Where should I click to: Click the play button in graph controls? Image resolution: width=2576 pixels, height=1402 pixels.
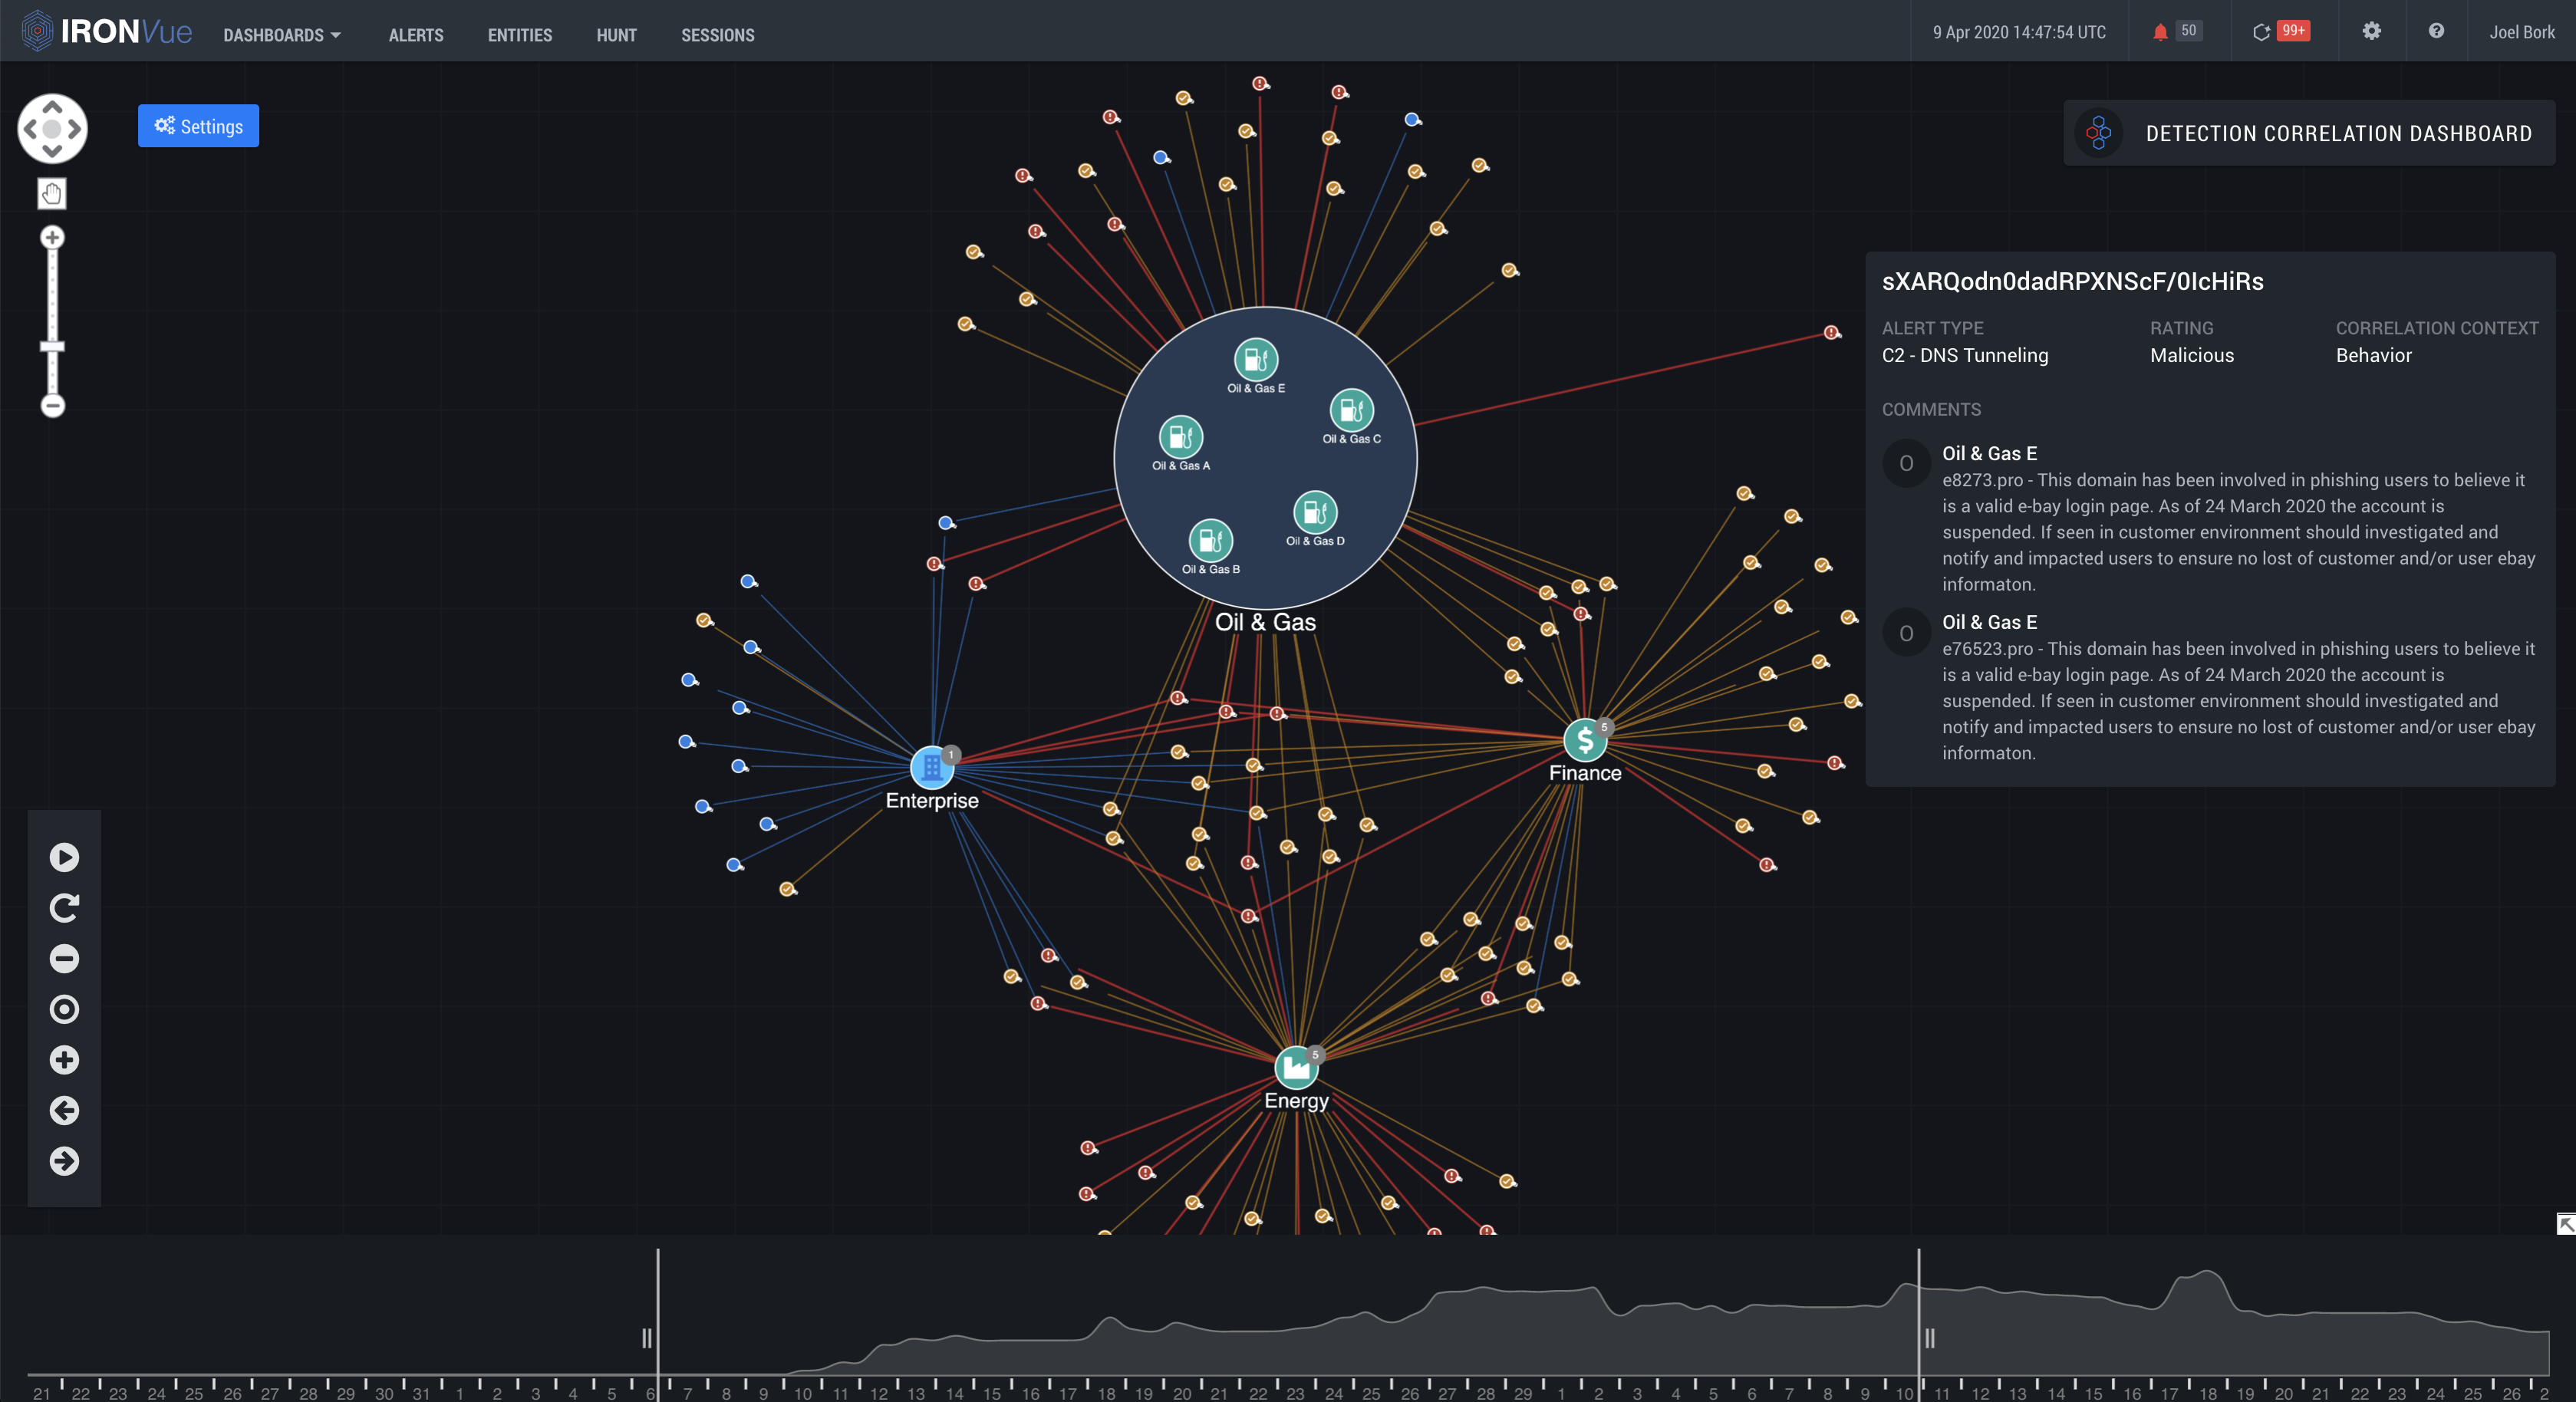tap(64, 857)
